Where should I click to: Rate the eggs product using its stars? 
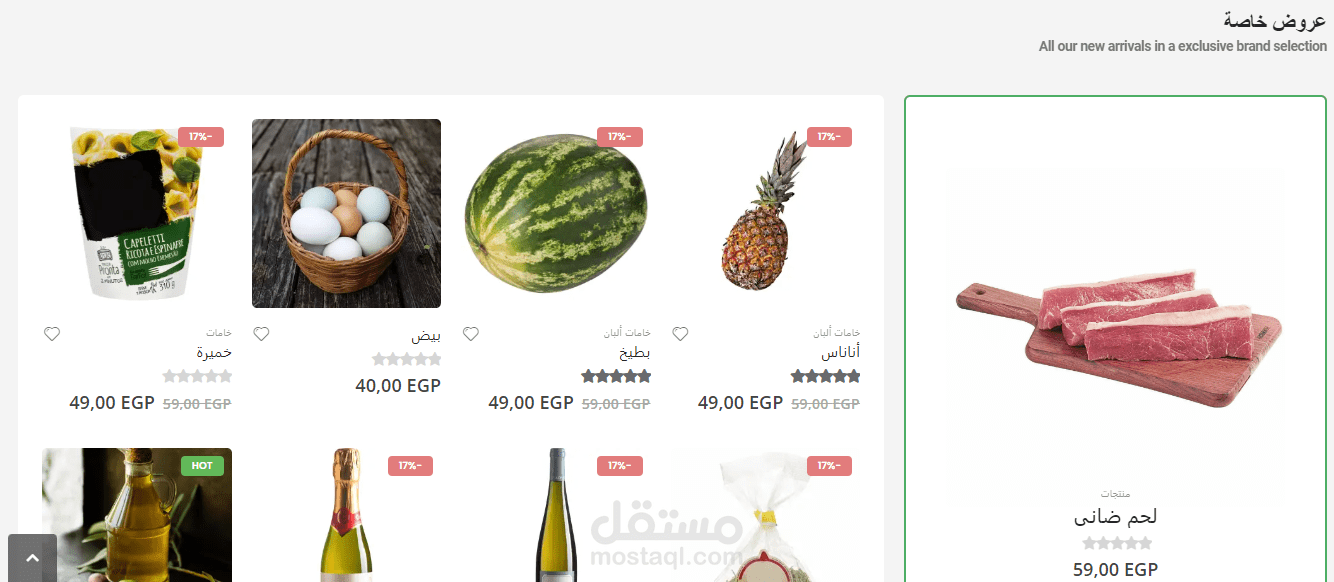(x=407, y=360)
